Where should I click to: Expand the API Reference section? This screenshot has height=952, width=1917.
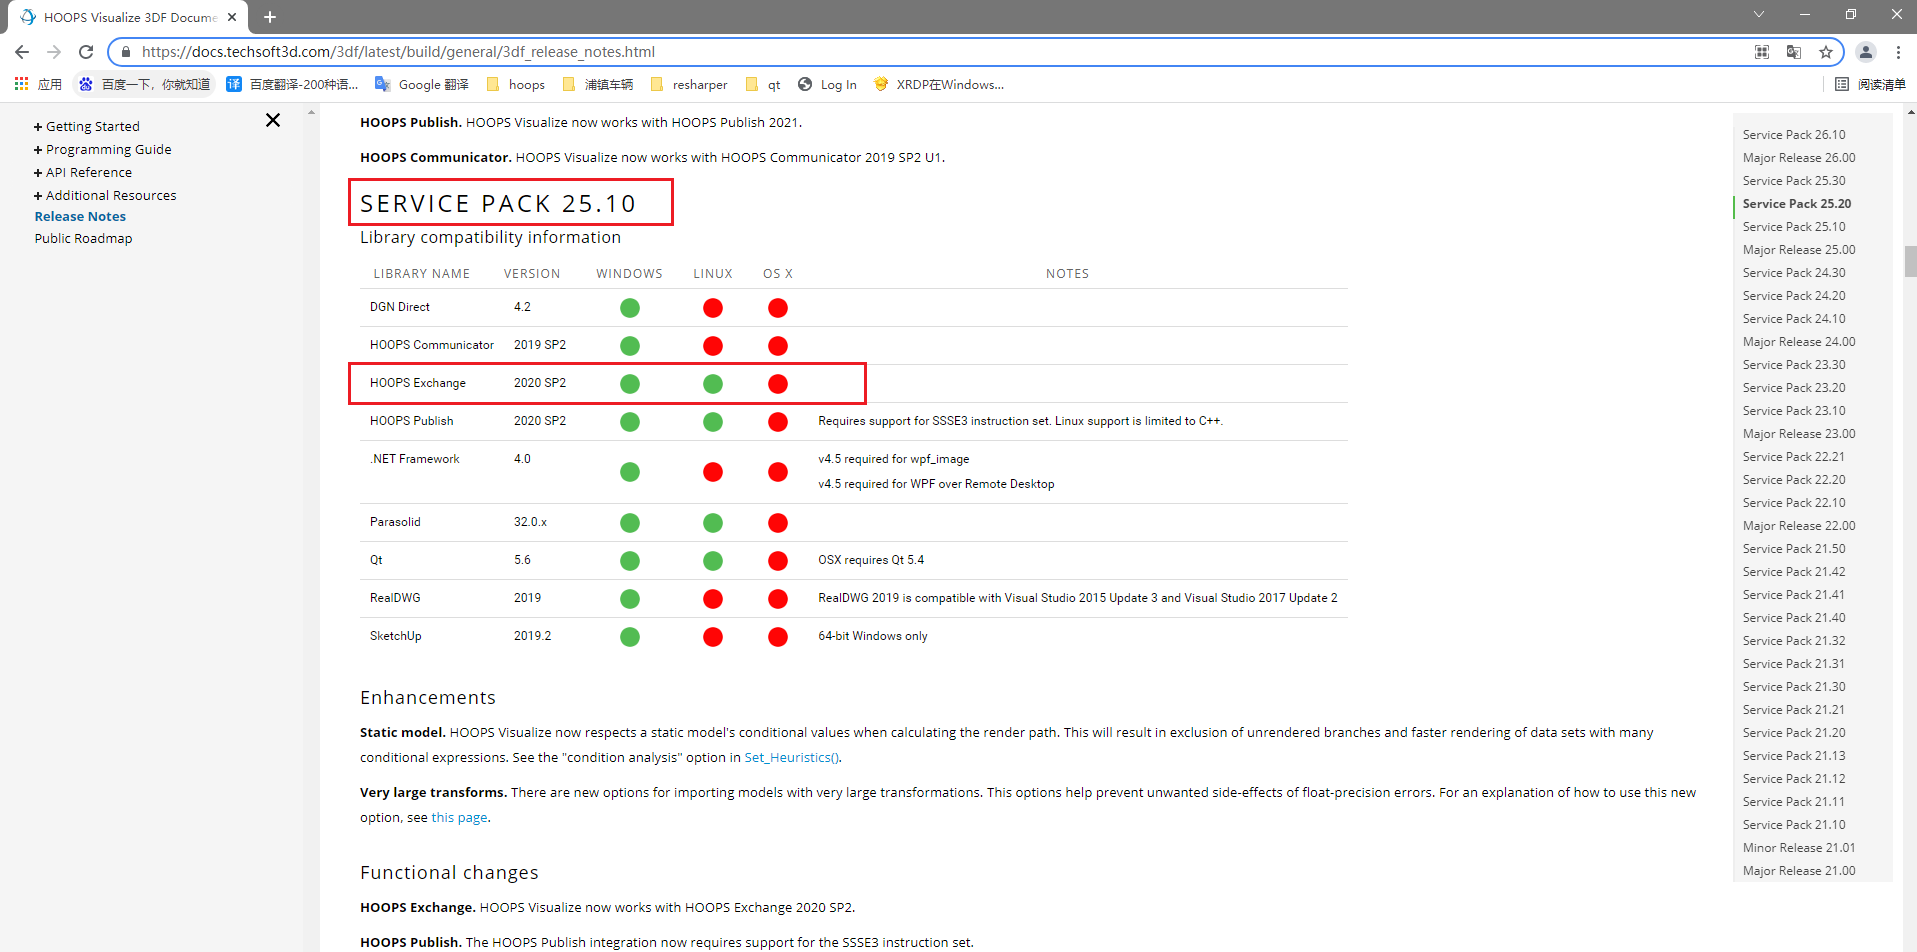point(83,172)
